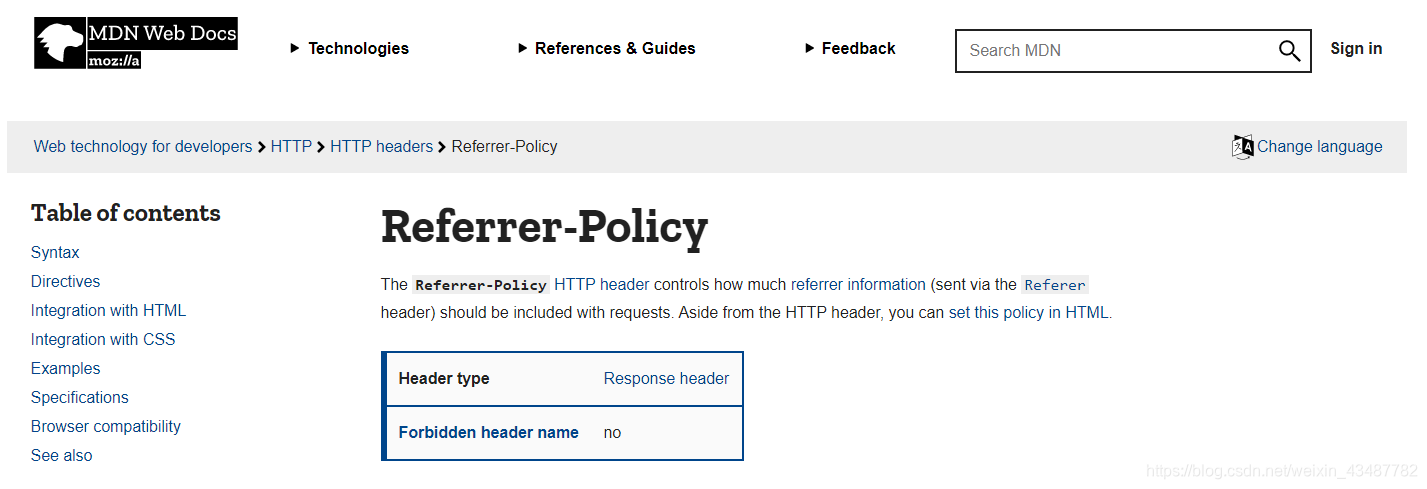Jump to Syntax in table of contents
The image size is (1427, 489).
click(55, 252)
